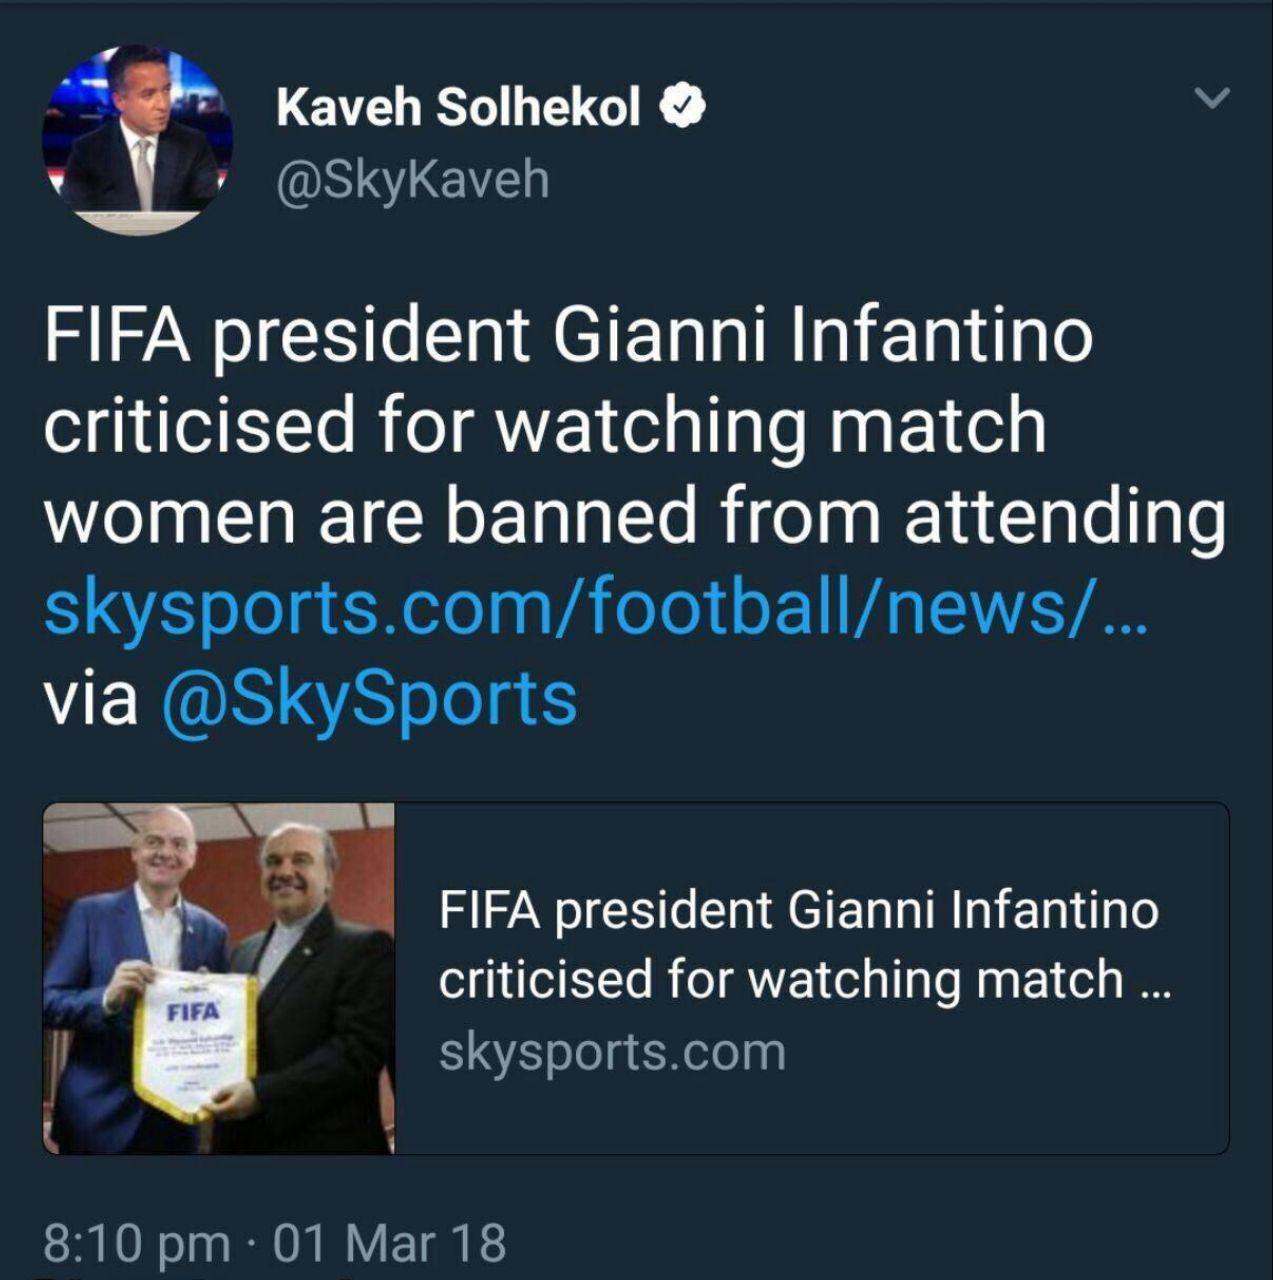Open the preview card headline text
The image size is (1273, 1280).
click(x=798, y=944)
